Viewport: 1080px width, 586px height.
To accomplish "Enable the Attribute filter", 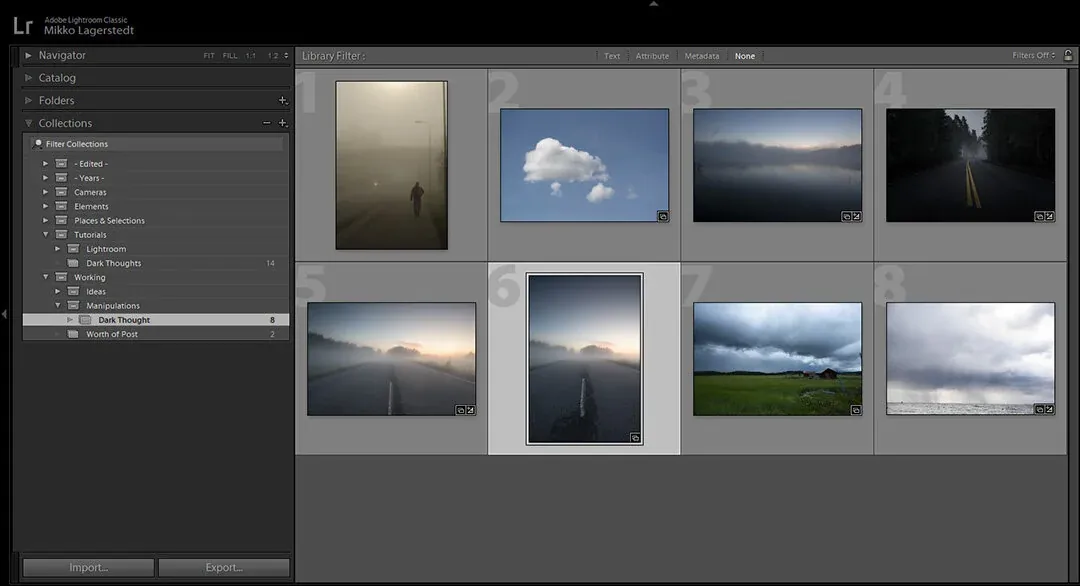I will coord(652,56).
